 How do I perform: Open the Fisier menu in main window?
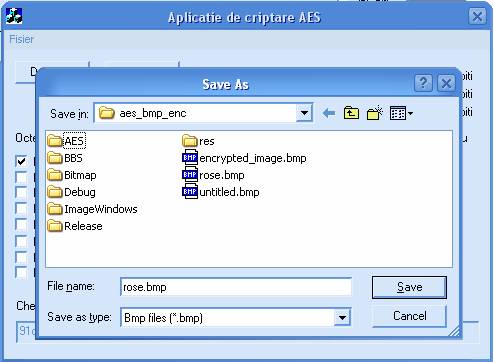[x=21, y=39]
